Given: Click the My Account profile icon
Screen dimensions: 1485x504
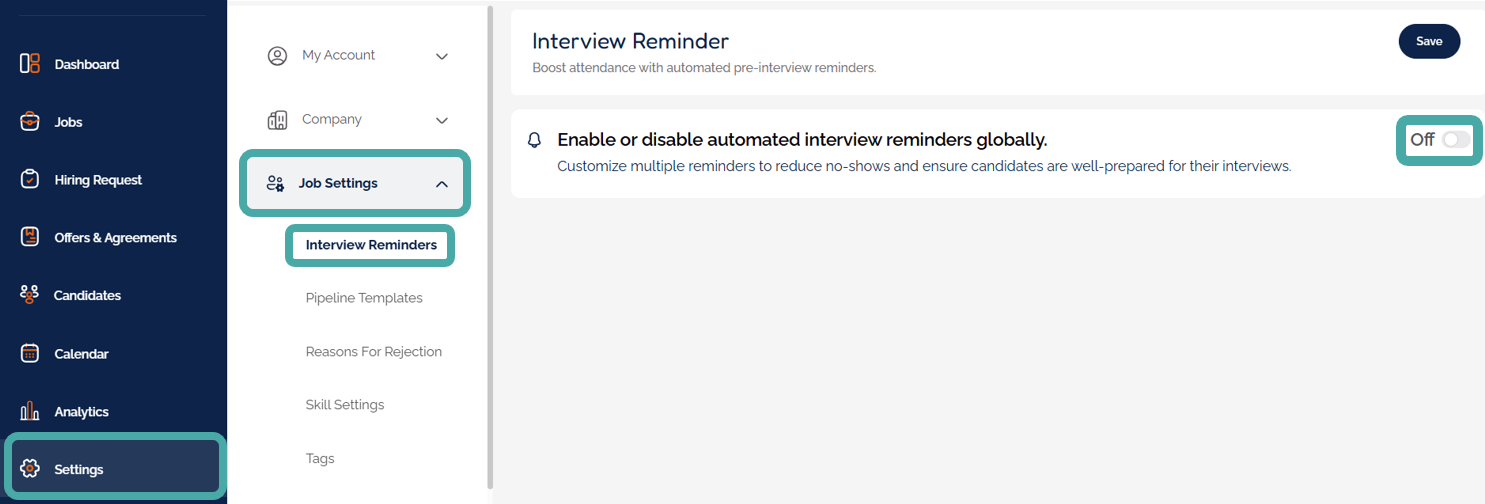Looking at the screenshot, I should click(277, 56).
